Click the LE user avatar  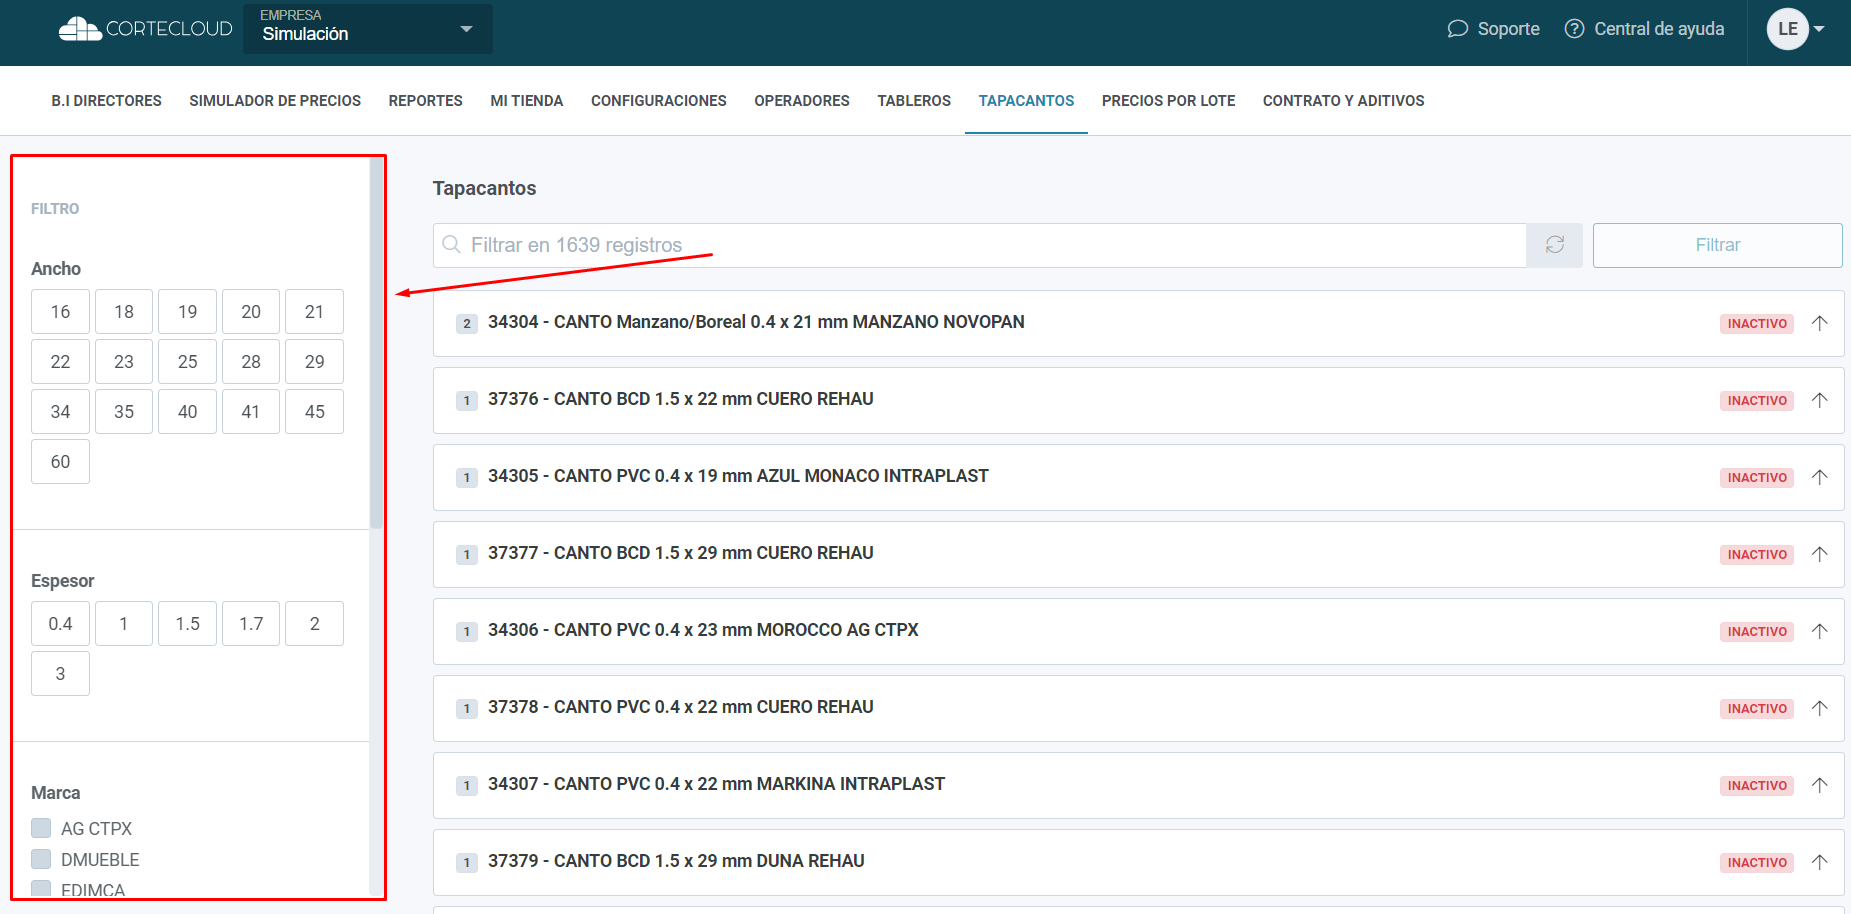(1787, 29)
